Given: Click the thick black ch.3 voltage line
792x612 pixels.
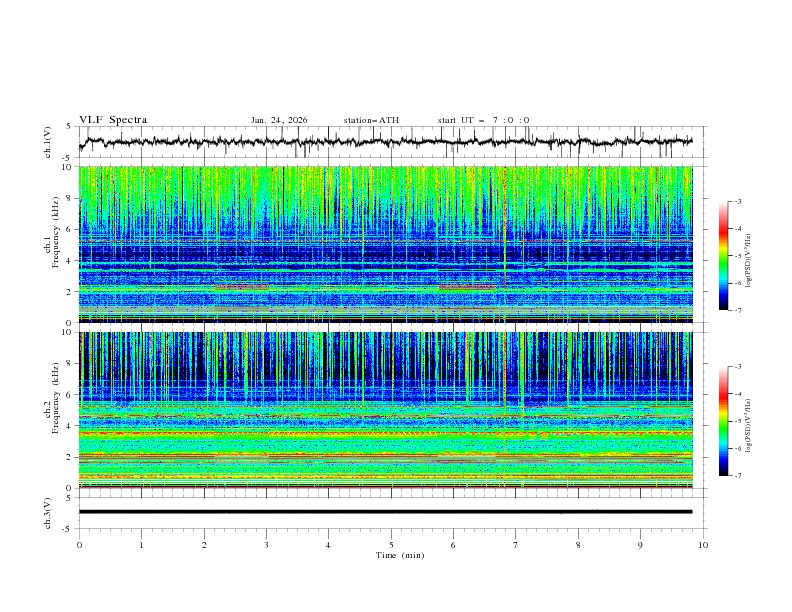Looking at the screenshot, I should (390, 512).
